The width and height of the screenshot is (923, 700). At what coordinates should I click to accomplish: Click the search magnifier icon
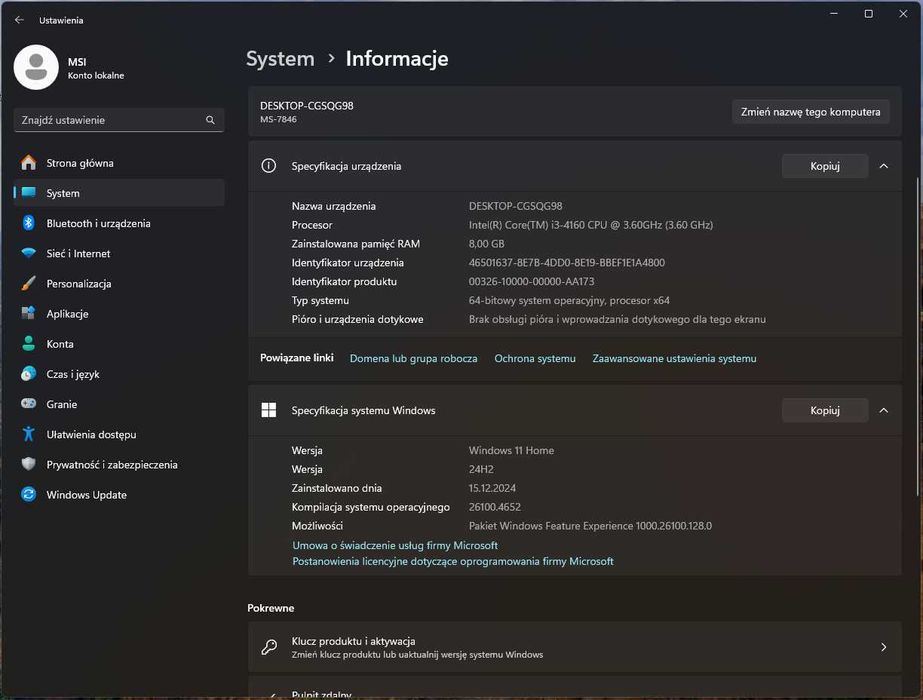210,120
